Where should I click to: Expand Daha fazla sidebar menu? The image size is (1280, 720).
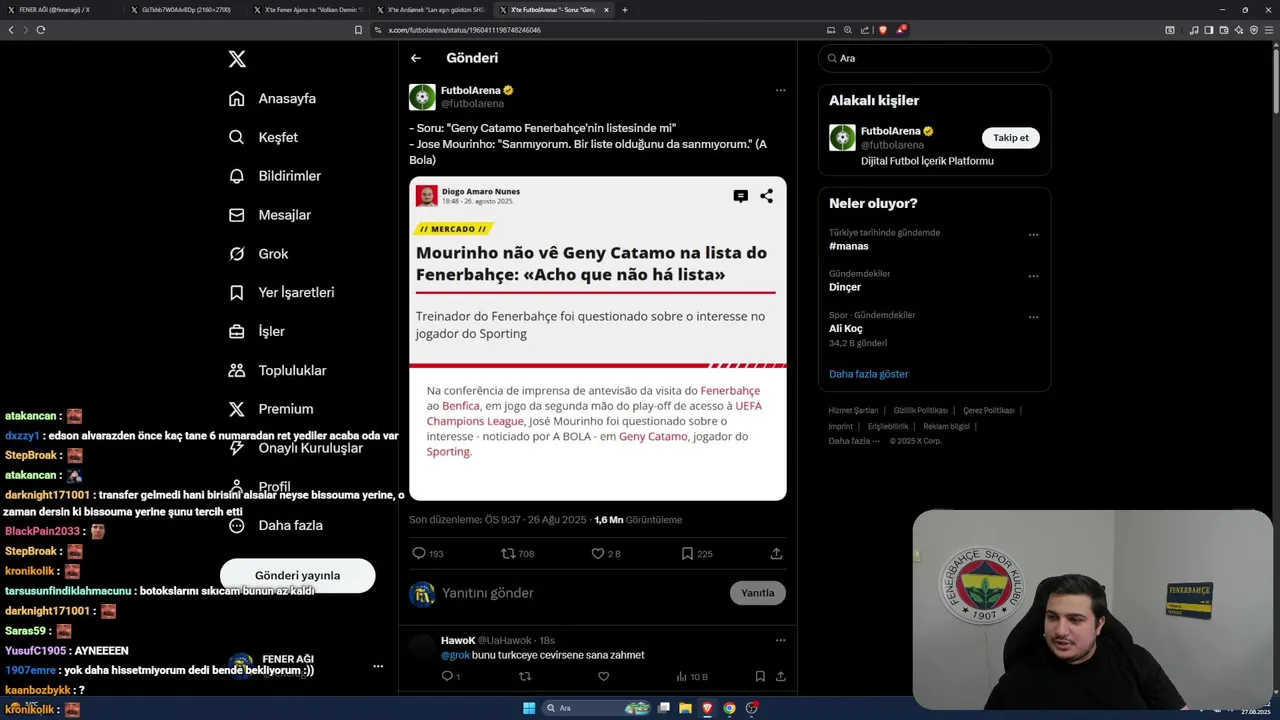pyautogui.click(x=275, y=525)
